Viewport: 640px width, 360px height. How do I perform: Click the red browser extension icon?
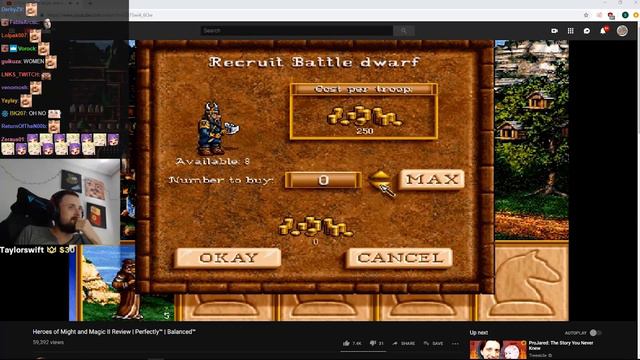coord(611,16)
